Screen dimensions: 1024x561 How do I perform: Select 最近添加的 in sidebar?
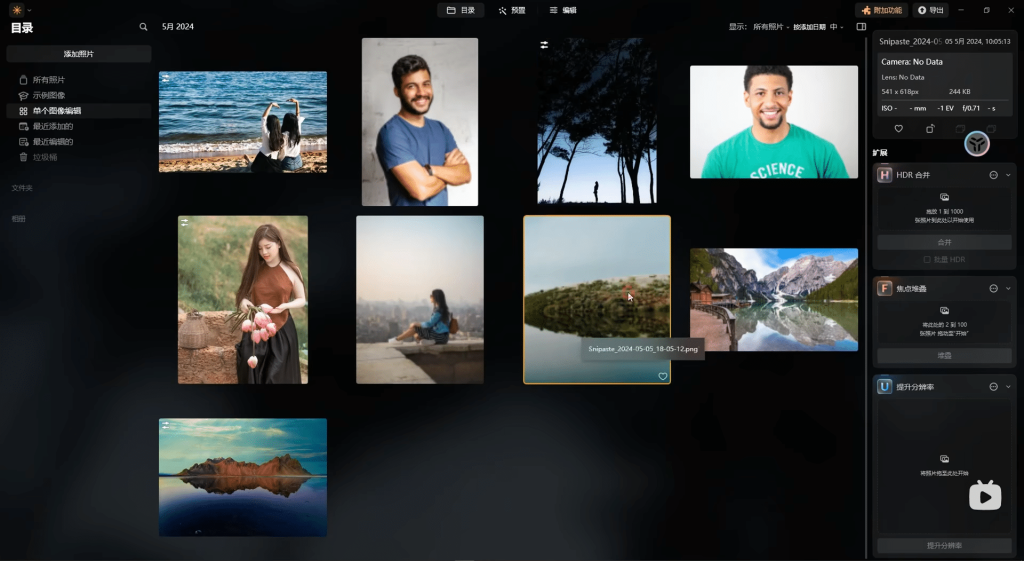[52, 126]
